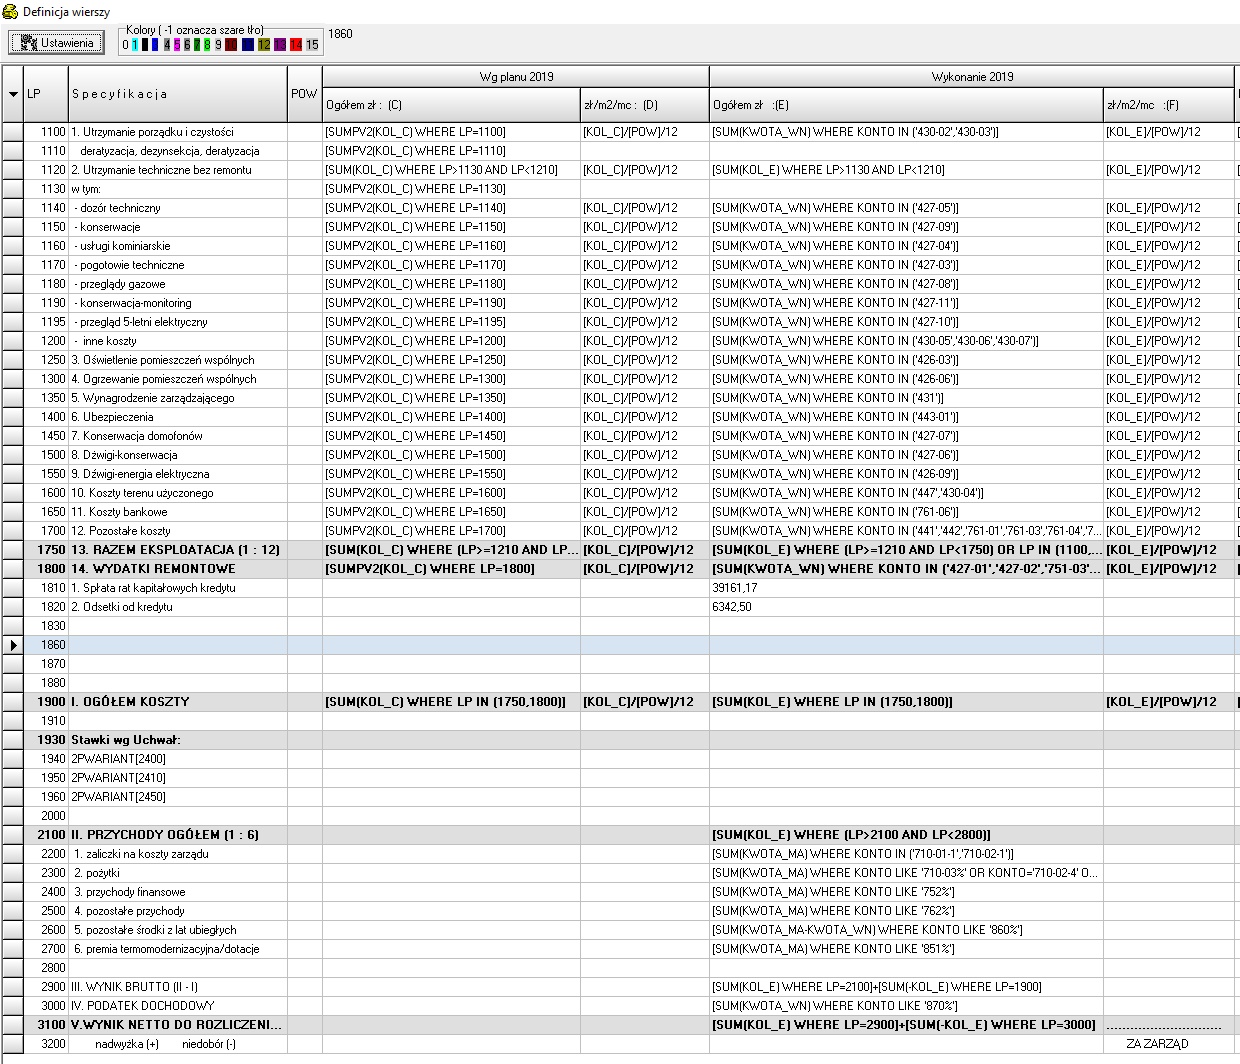
Task: Pick the cyan color swatch 1
Action: point(135,45)
